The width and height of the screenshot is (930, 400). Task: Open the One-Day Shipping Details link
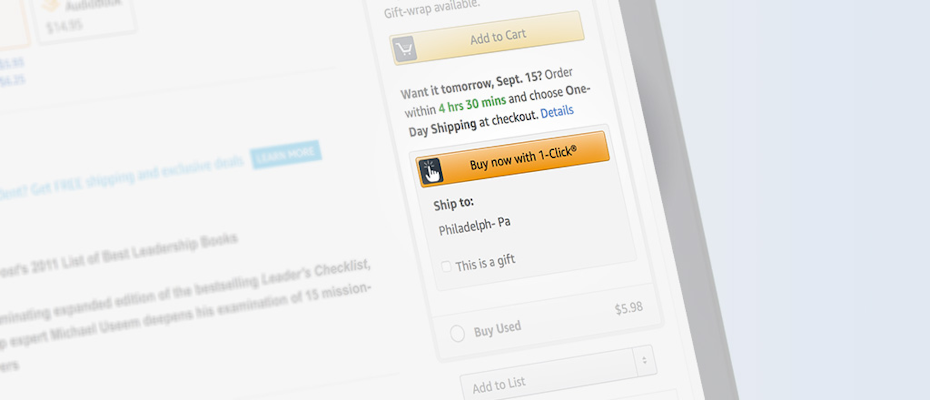[x=557, y=111]
